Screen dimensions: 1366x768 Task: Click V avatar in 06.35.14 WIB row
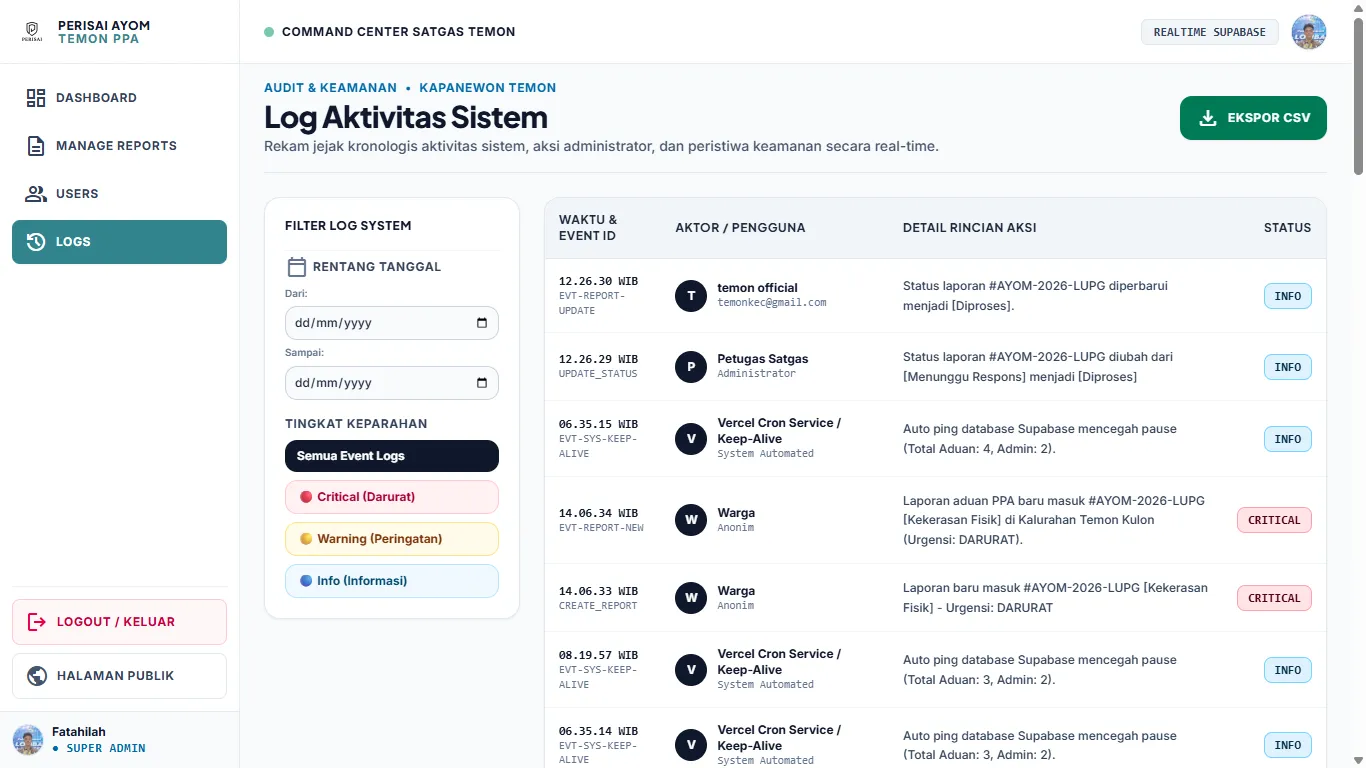[691, 745]
